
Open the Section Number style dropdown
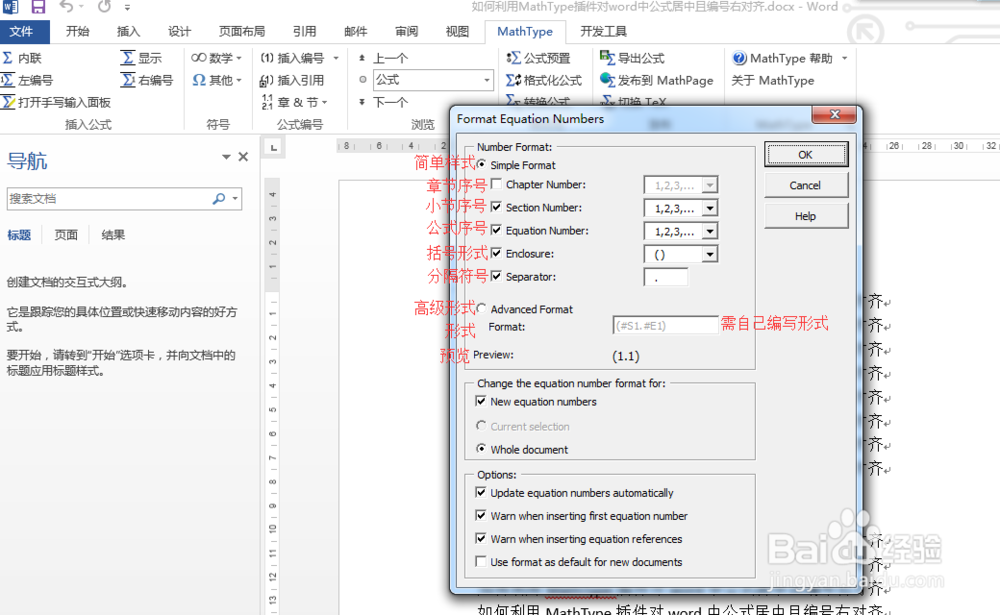[x=710, y=208]
